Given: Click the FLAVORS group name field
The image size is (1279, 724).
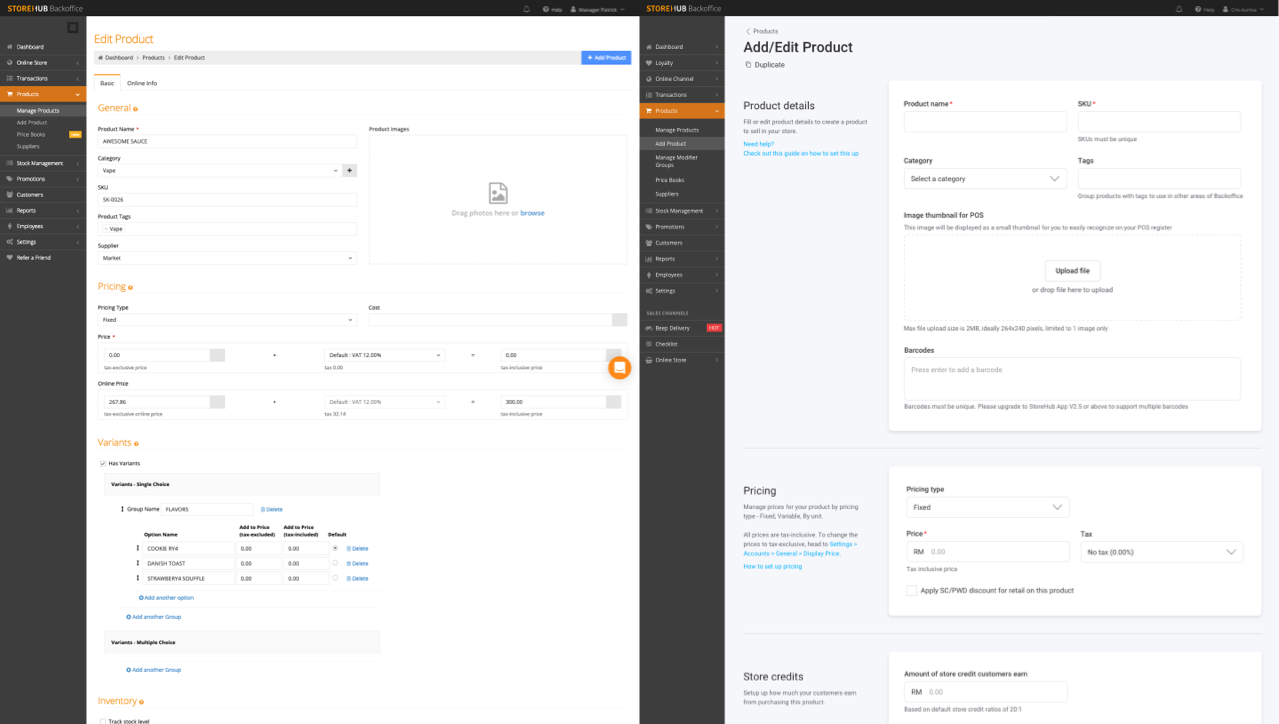Looking at the screenshot, I should tap(208, 509).
